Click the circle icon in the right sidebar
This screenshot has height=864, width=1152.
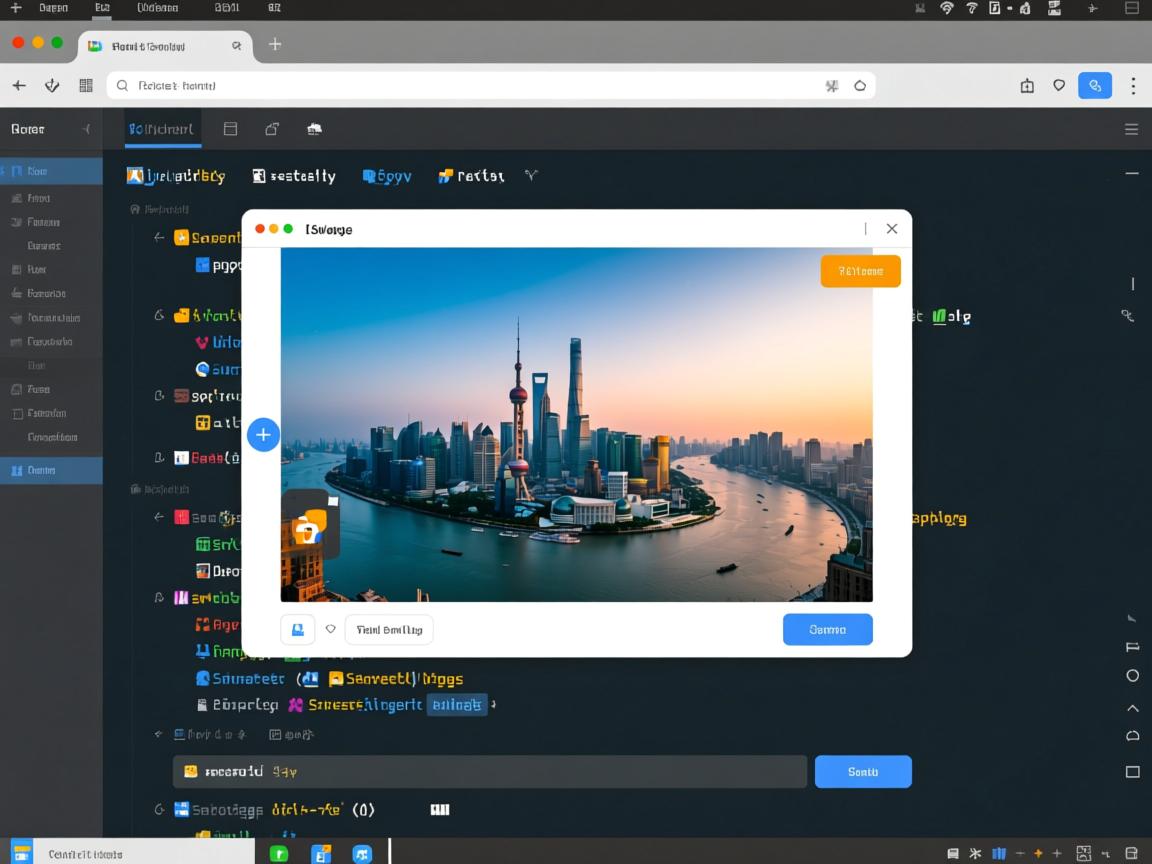(x=1132, y=676)
